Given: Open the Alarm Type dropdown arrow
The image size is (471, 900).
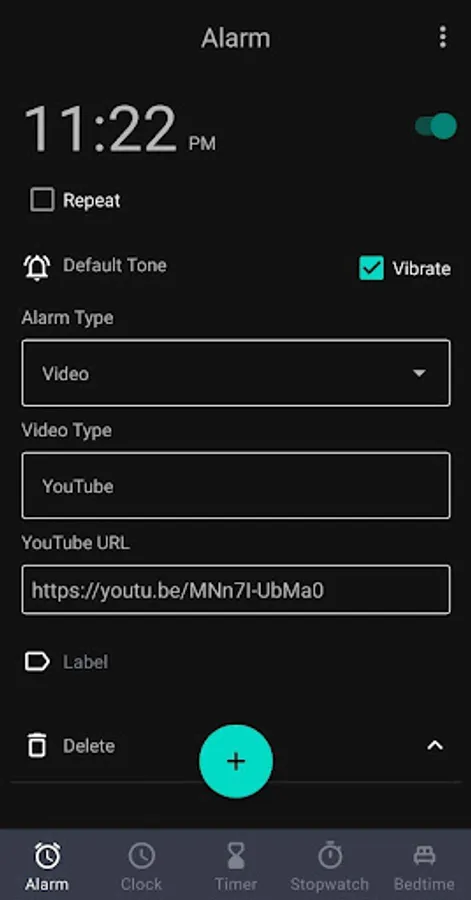Looking at the screenshot, I should pyautogui.click(x=419, y=373).
